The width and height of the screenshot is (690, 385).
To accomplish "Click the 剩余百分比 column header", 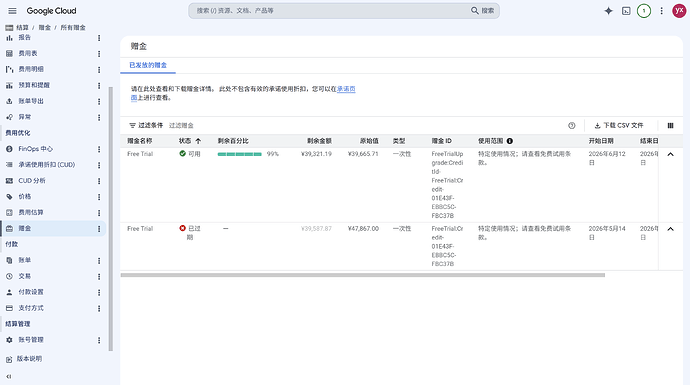I will click(x=233, y=141).
